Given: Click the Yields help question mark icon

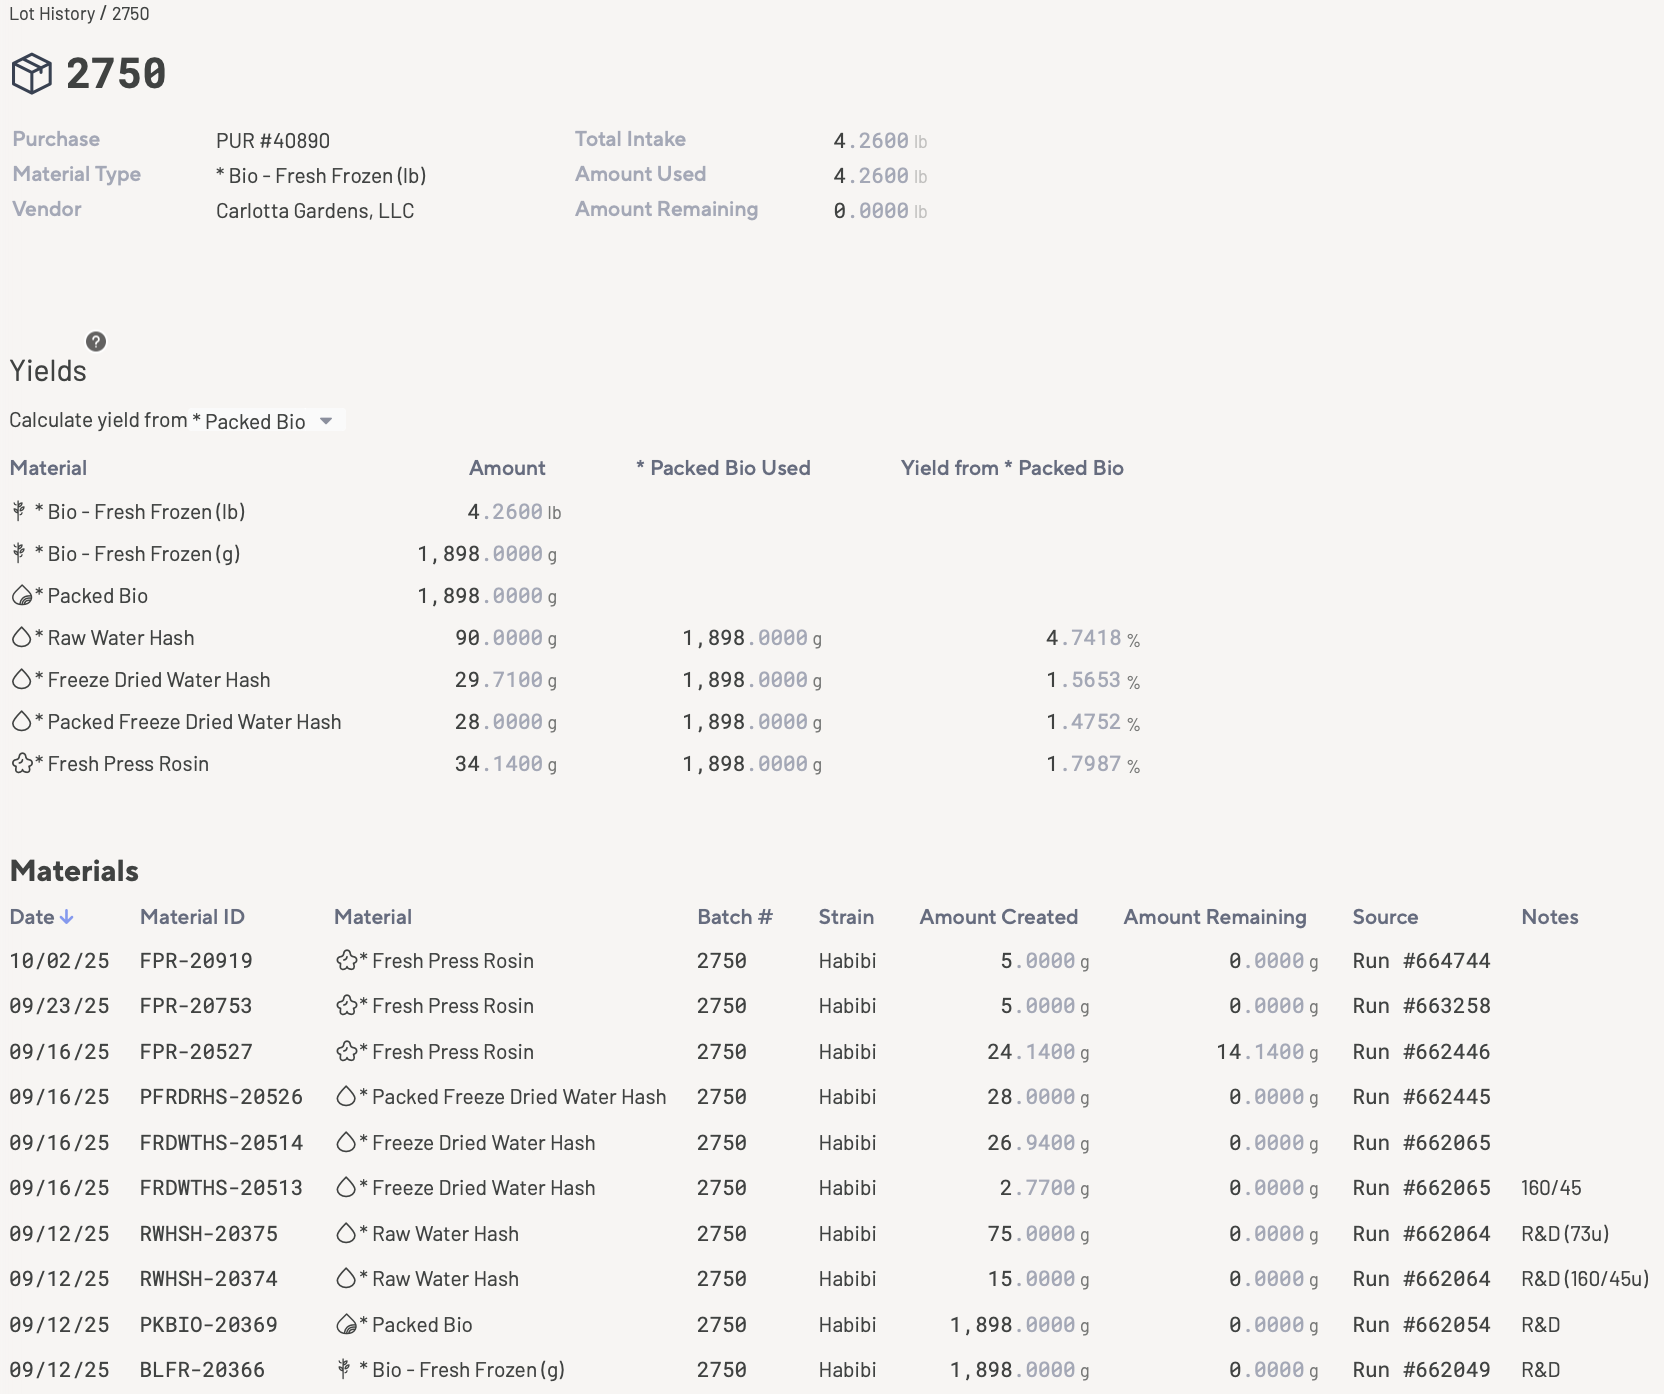Looking at the screenshot, I should point(96,342).
